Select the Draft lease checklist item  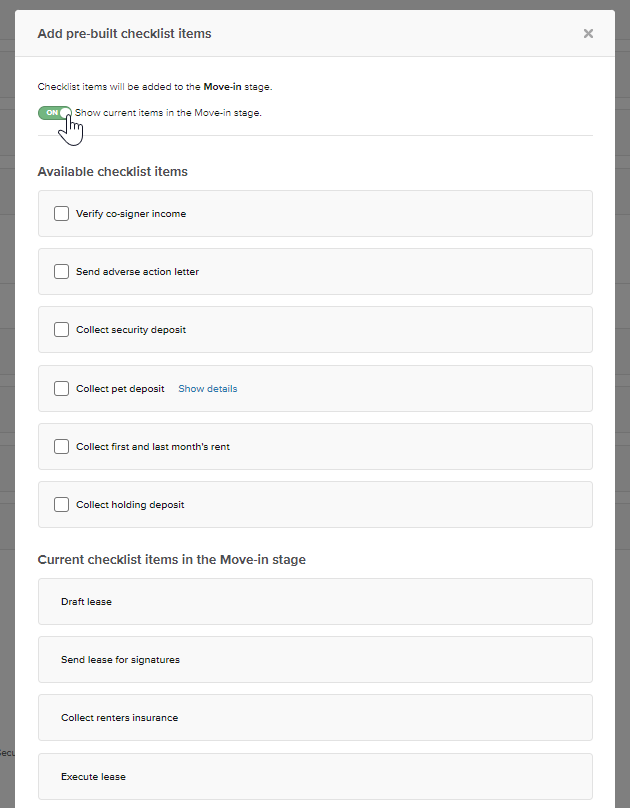pos(315,601)
